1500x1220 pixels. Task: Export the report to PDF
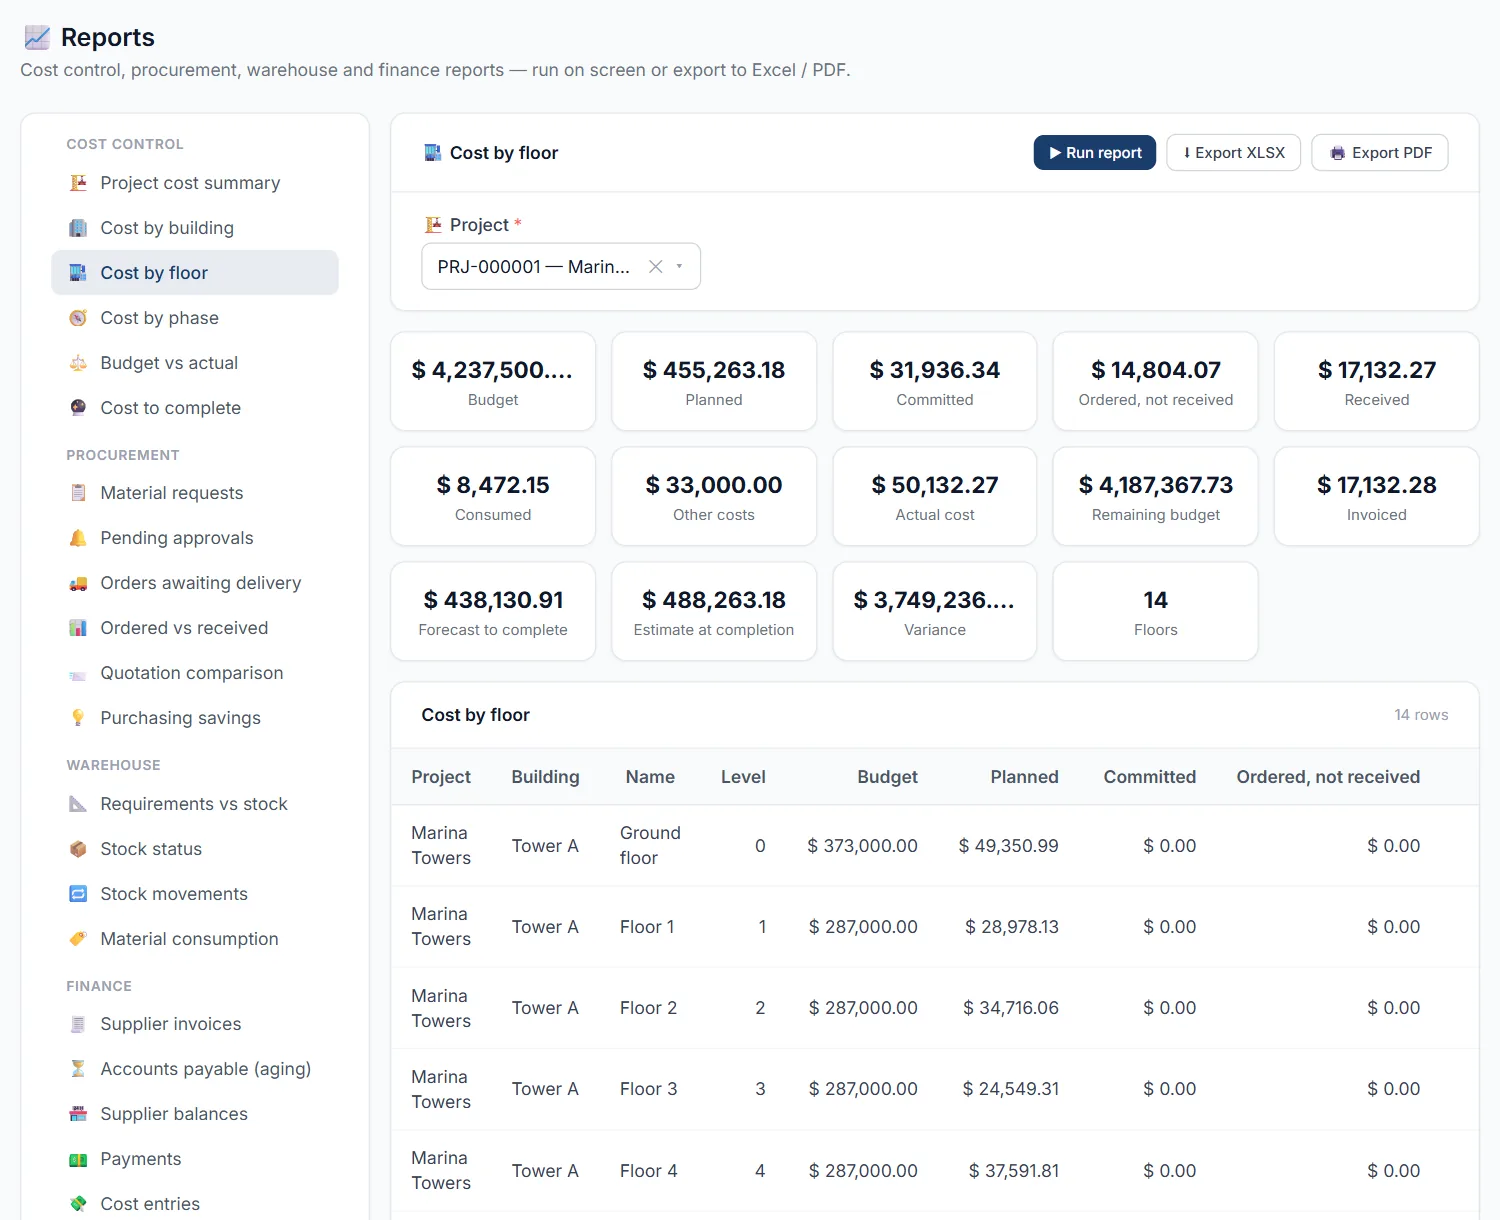click(x=1380, y=153)
